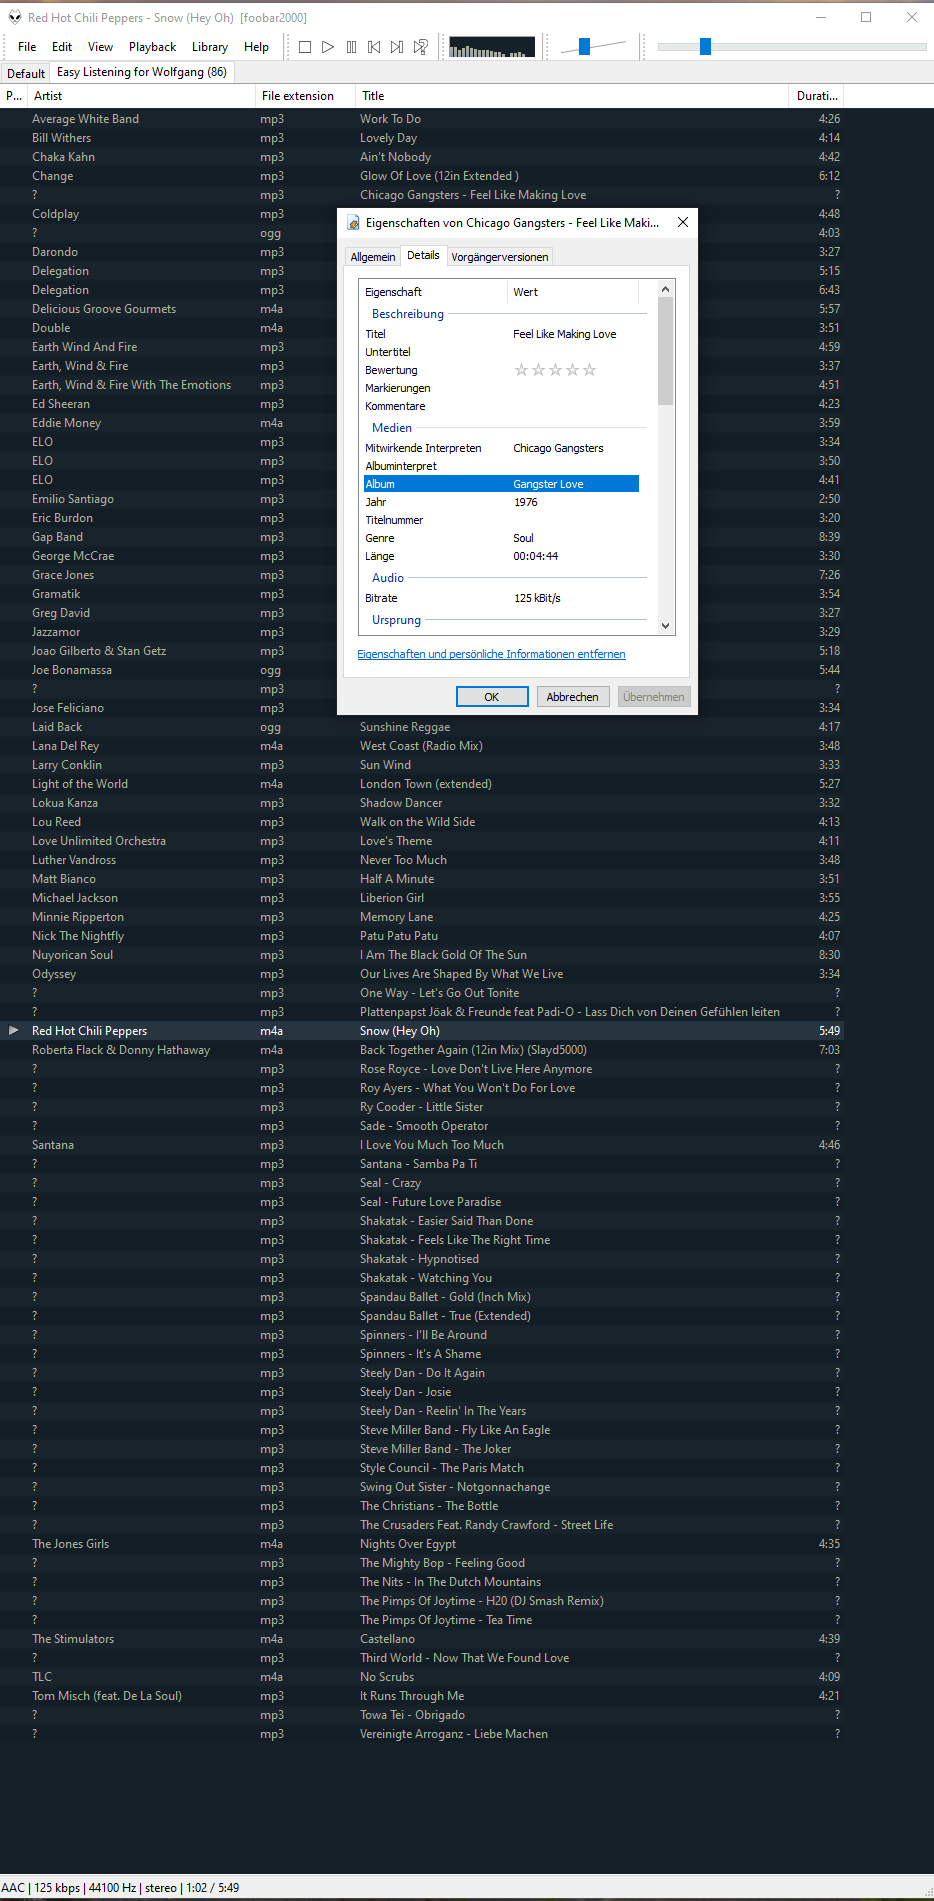The height and width of the screenshot is (1901, 934).
Task: Click the Mitwirkende Interpreten value Chicago Gangsters
Action: pyautogui.click(x=558, y=448)
